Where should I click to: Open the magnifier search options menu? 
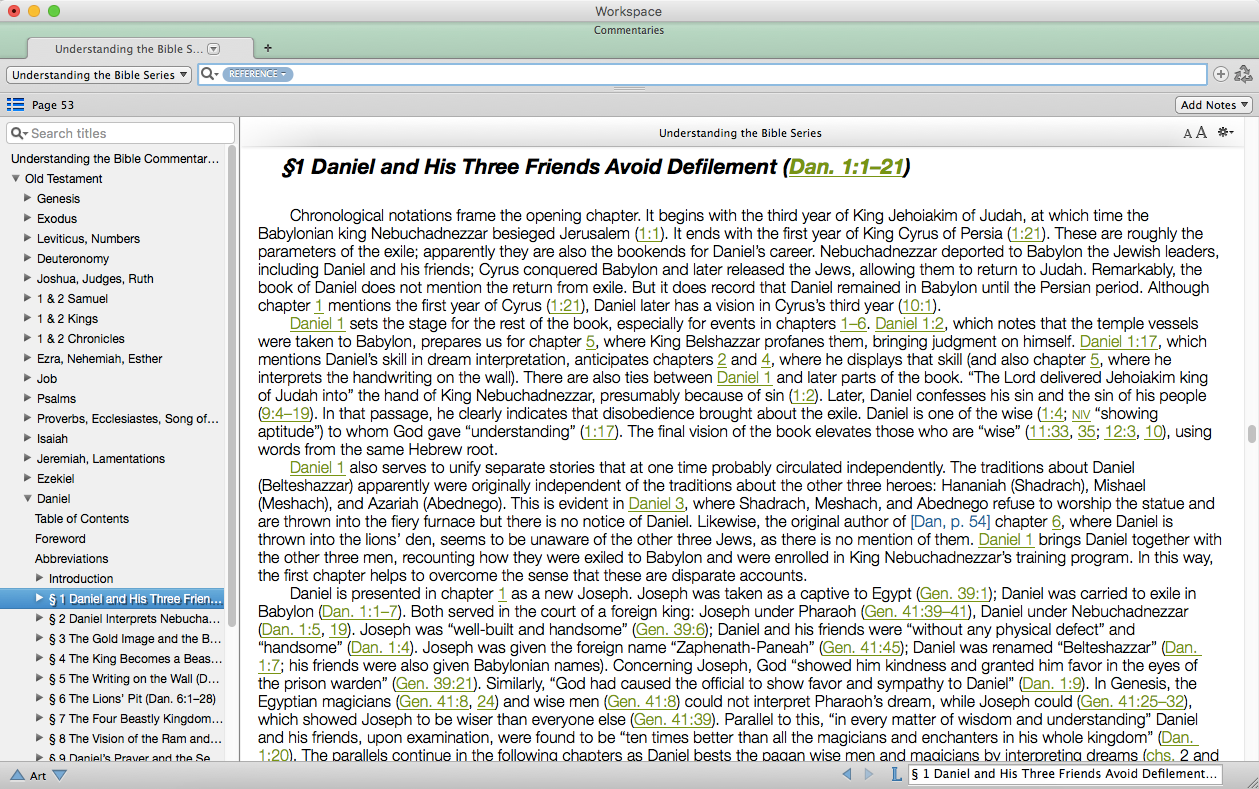pos(210,74)
